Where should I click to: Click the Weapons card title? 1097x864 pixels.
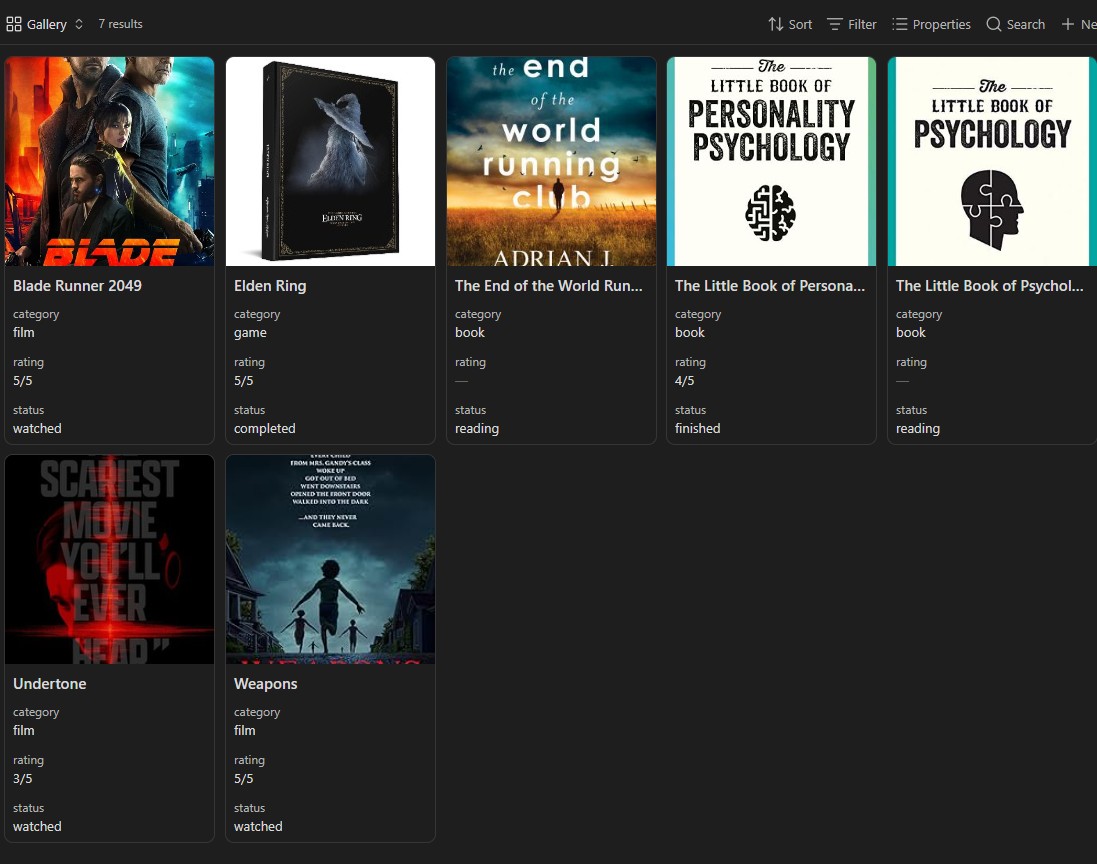(265, 684)
